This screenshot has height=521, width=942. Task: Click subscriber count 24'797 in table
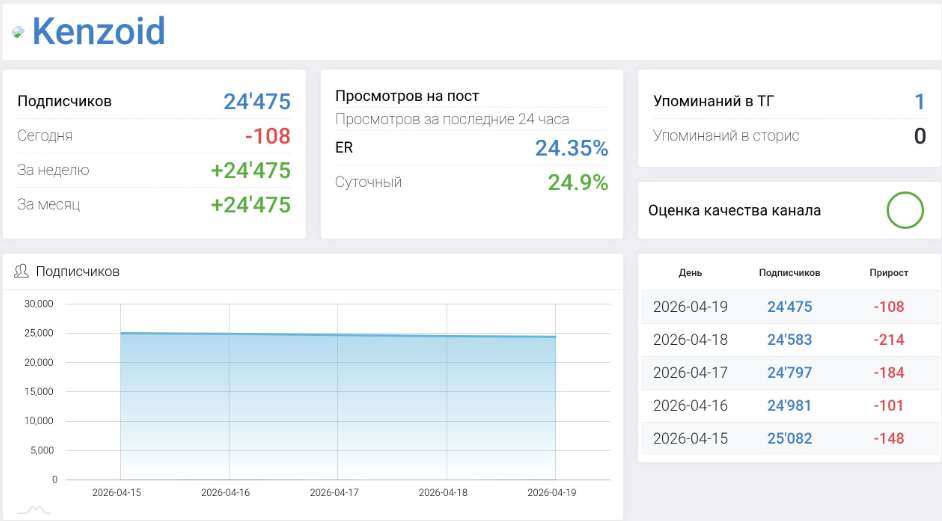click(789, 373)
